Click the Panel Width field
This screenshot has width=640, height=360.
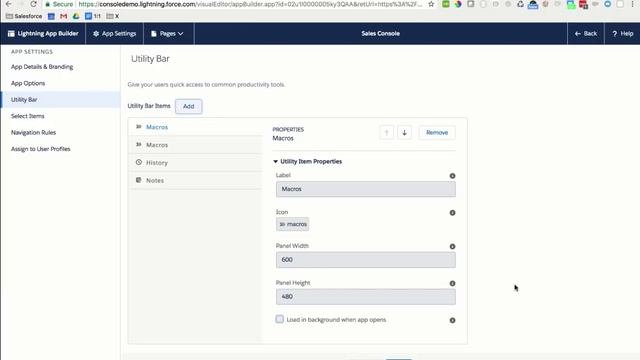point(366,260)
